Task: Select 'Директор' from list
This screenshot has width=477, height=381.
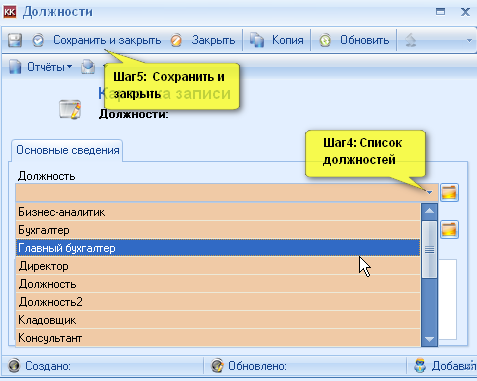Action: (218, 266)
